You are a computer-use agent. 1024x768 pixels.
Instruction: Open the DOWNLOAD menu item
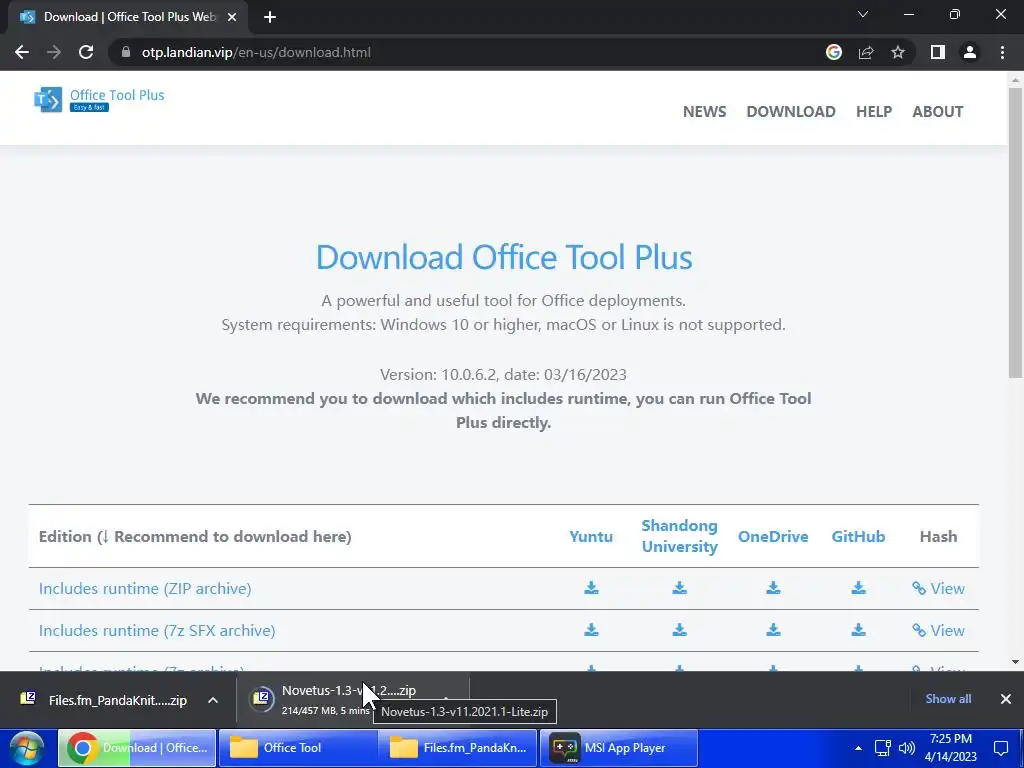click(791, 112)
